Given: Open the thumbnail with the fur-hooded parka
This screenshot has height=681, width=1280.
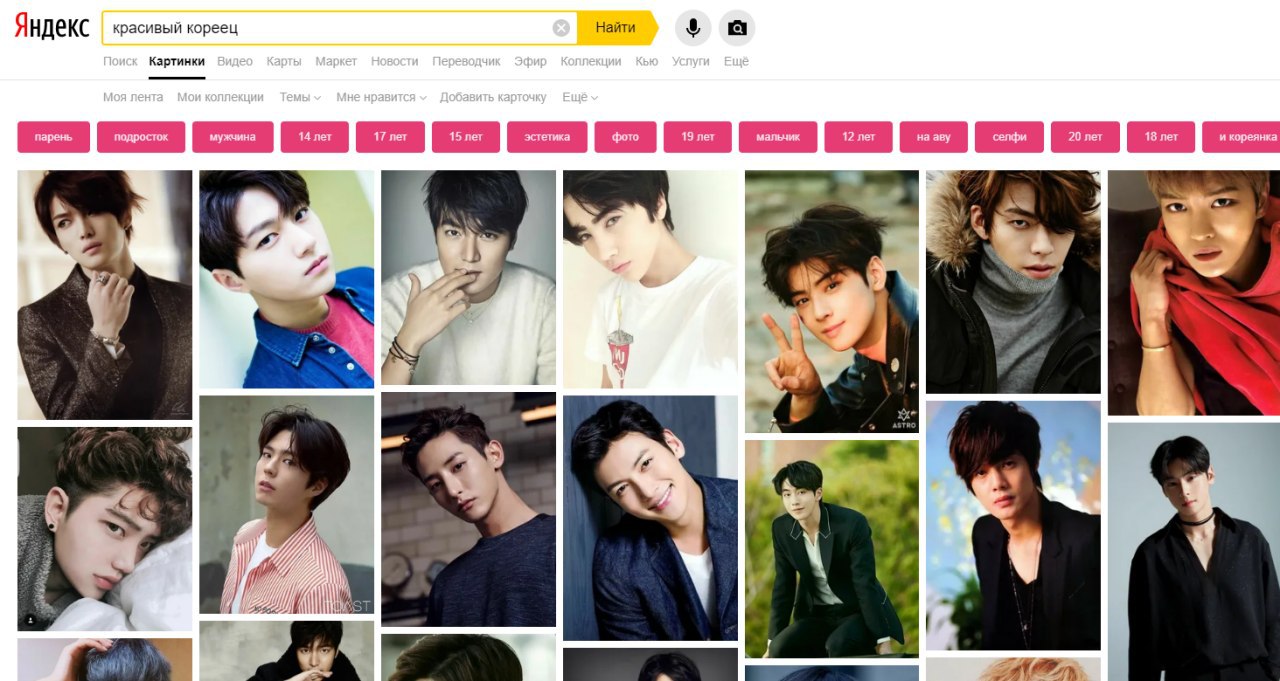Looking at the screenshot, I should point(1013,282).
